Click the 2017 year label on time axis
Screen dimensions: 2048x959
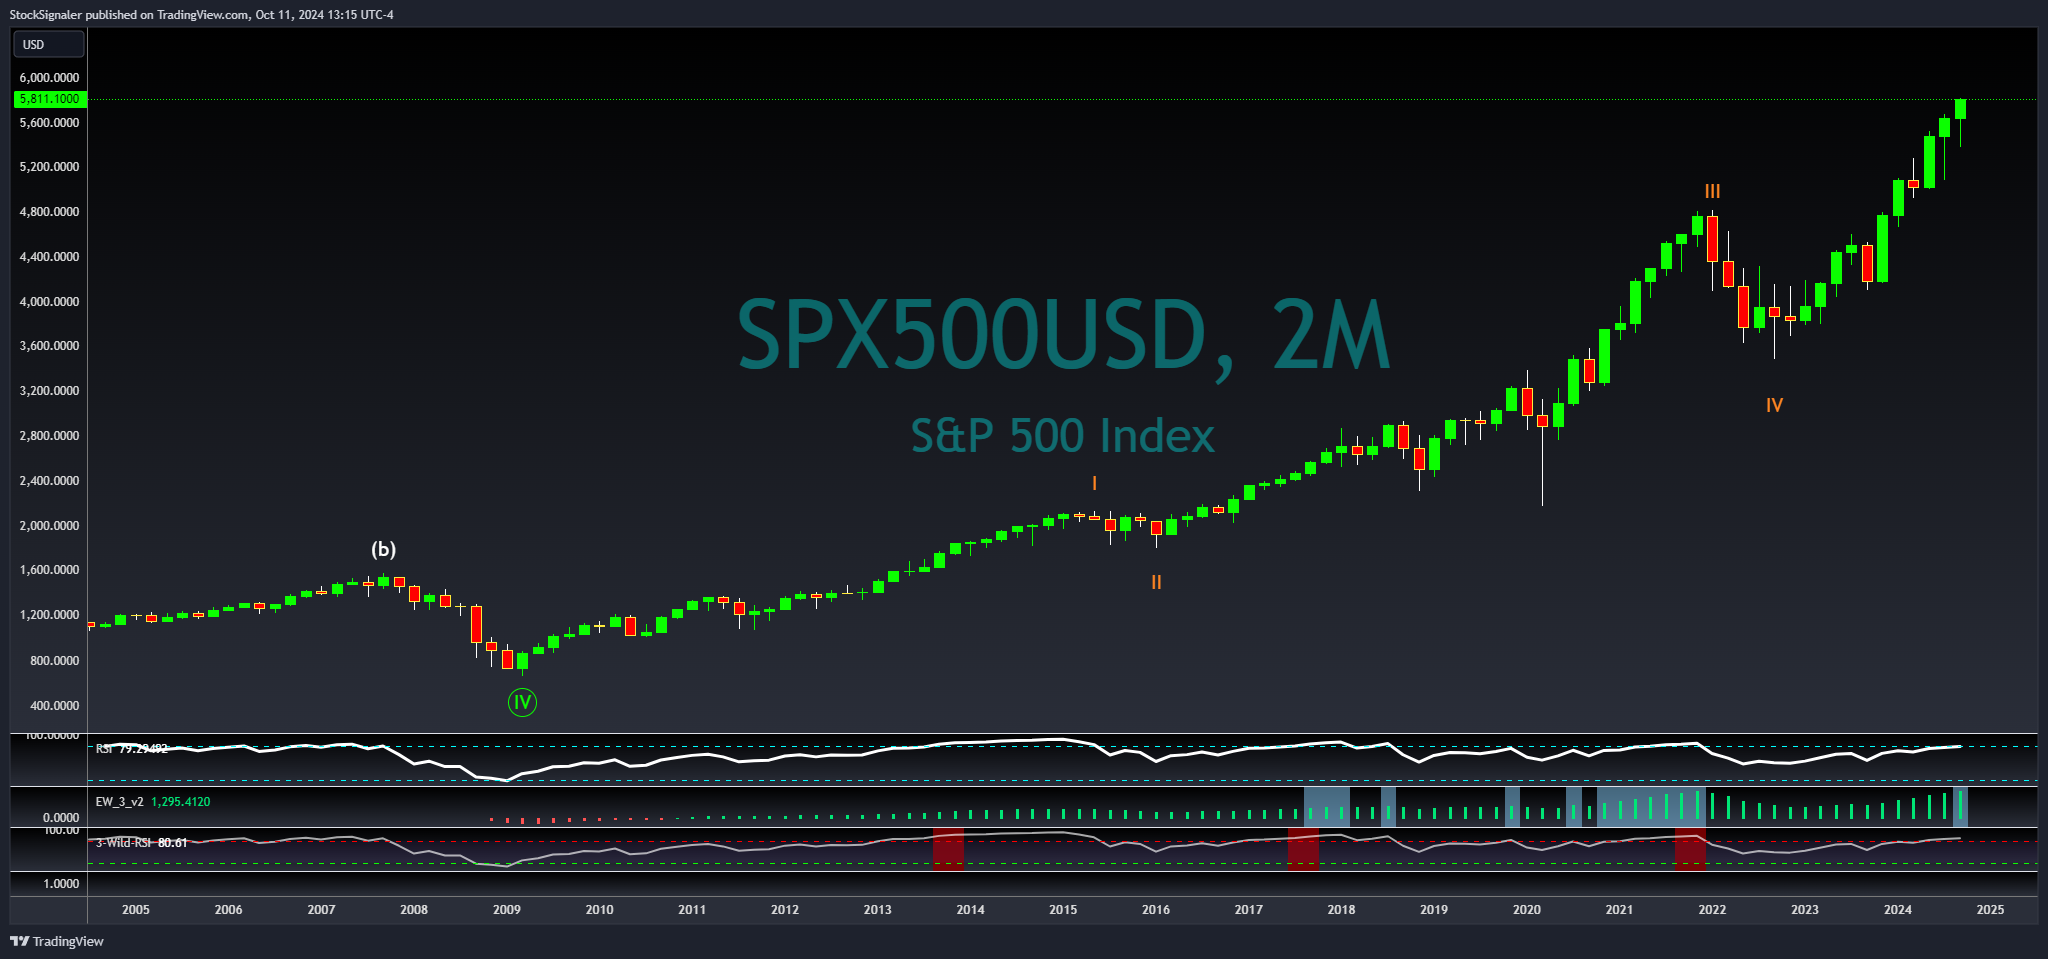[x=1249, y=910]
